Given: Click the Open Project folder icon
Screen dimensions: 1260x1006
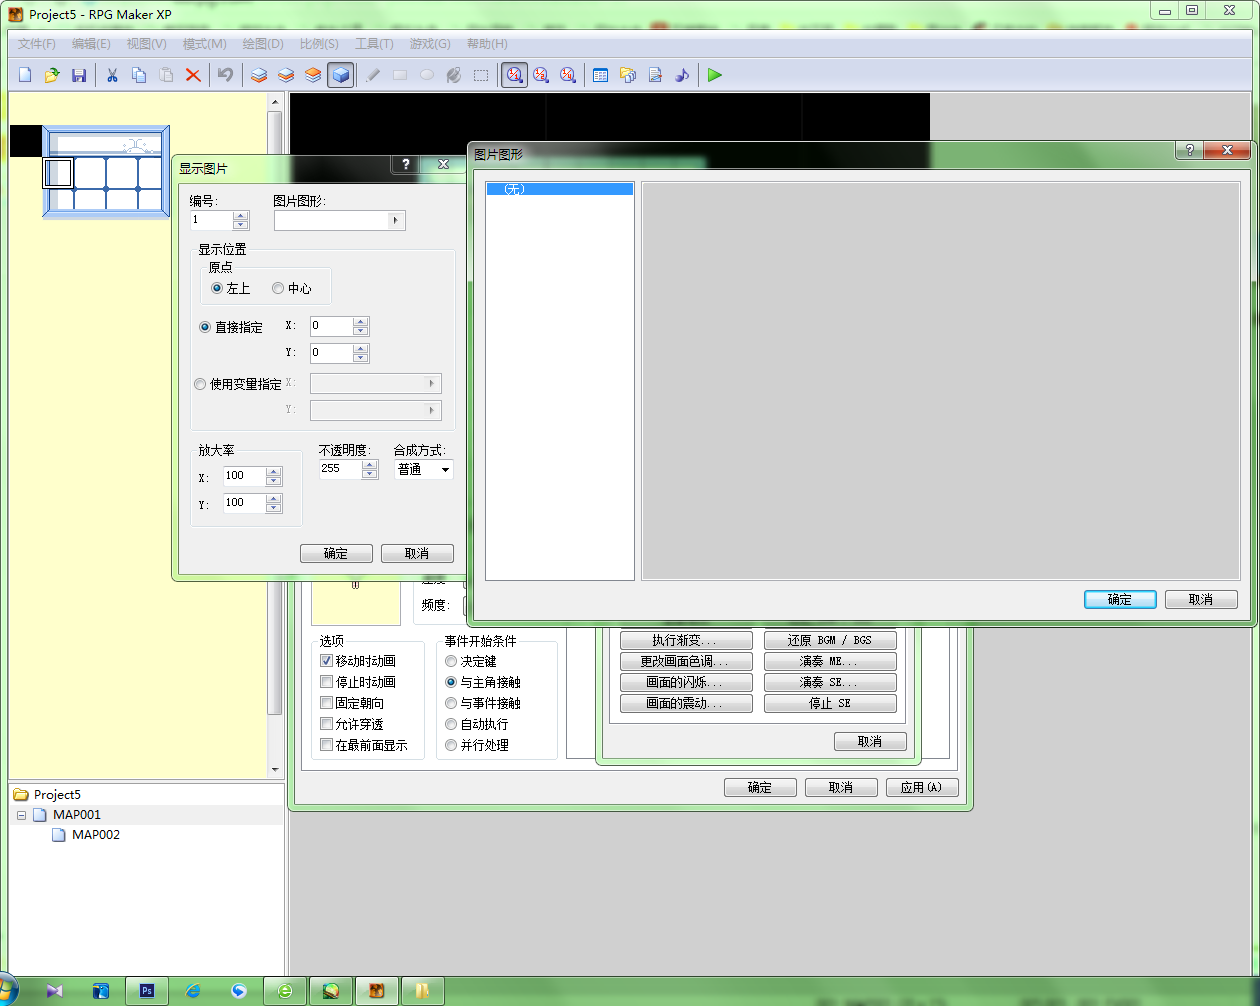Looking at the screenshot, I should tap(52, 75).
